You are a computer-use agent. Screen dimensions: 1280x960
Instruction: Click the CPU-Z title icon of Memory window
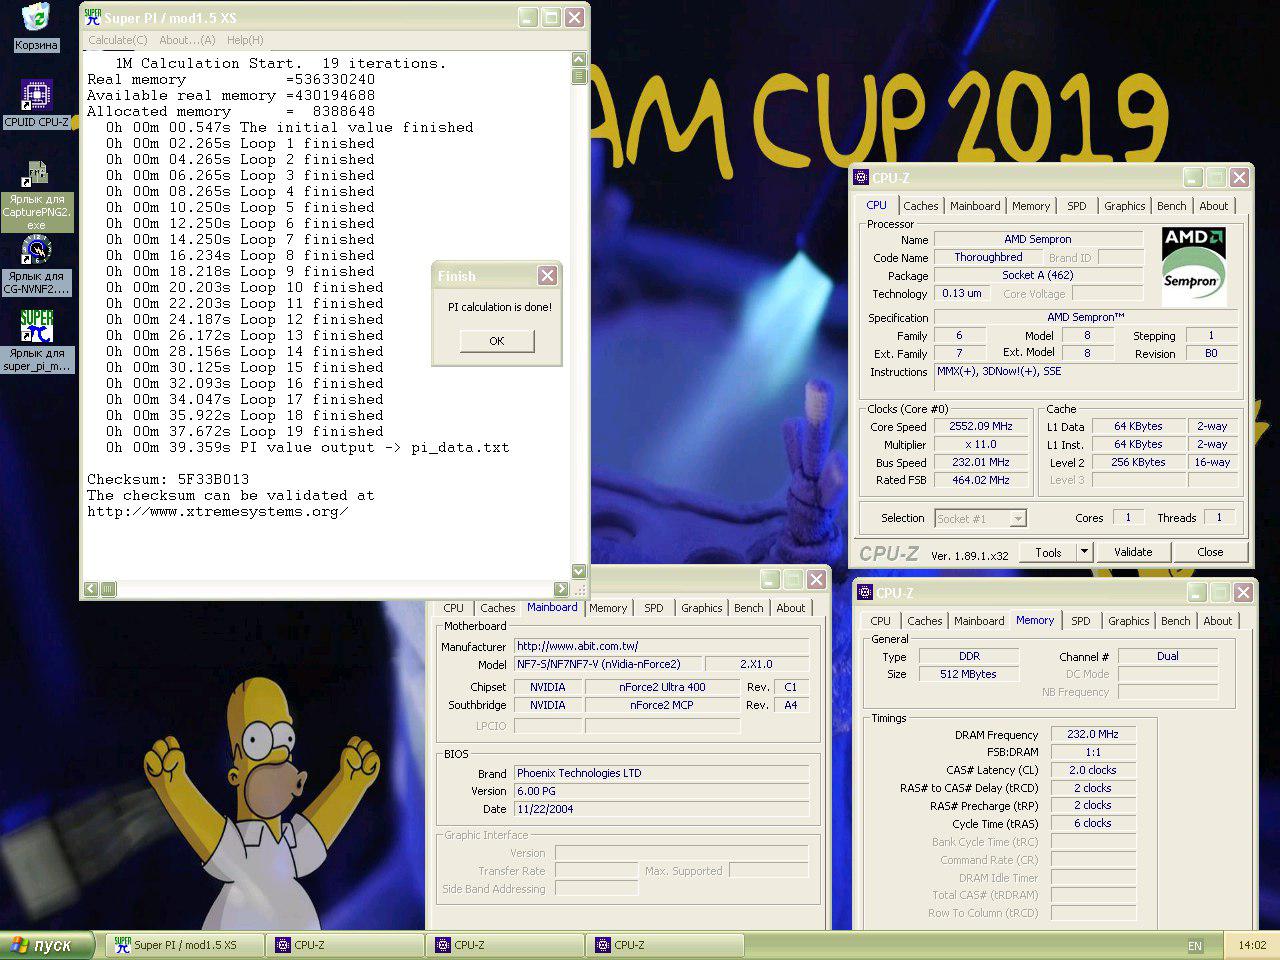tap(865, 592)
